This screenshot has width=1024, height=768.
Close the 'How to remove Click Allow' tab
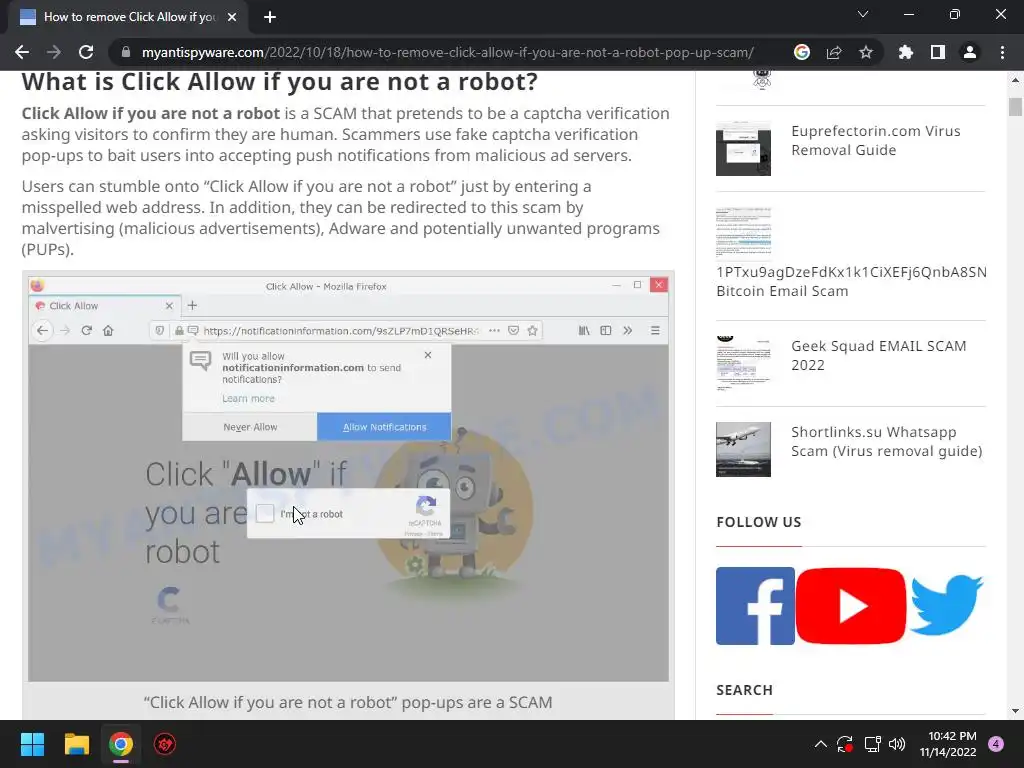(232, 17)
